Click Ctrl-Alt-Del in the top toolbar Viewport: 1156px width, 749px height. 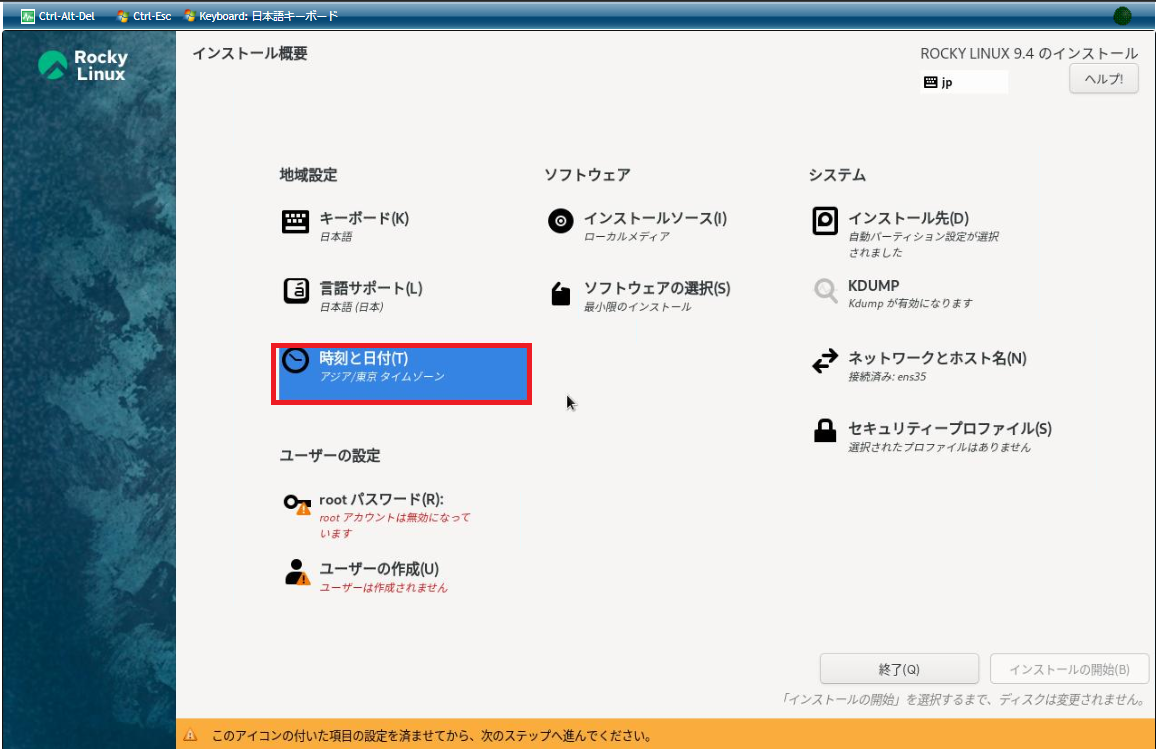58,16
